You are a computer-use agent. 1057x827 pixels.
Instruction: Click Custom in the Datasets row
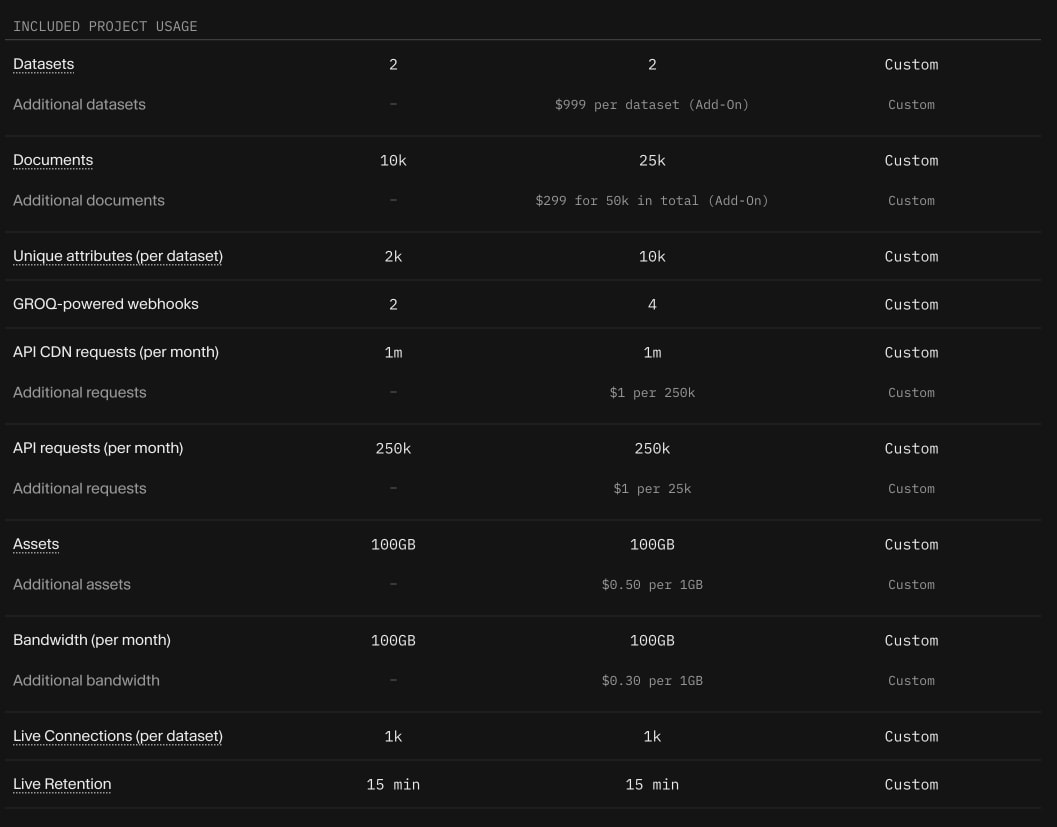(911, 65)
